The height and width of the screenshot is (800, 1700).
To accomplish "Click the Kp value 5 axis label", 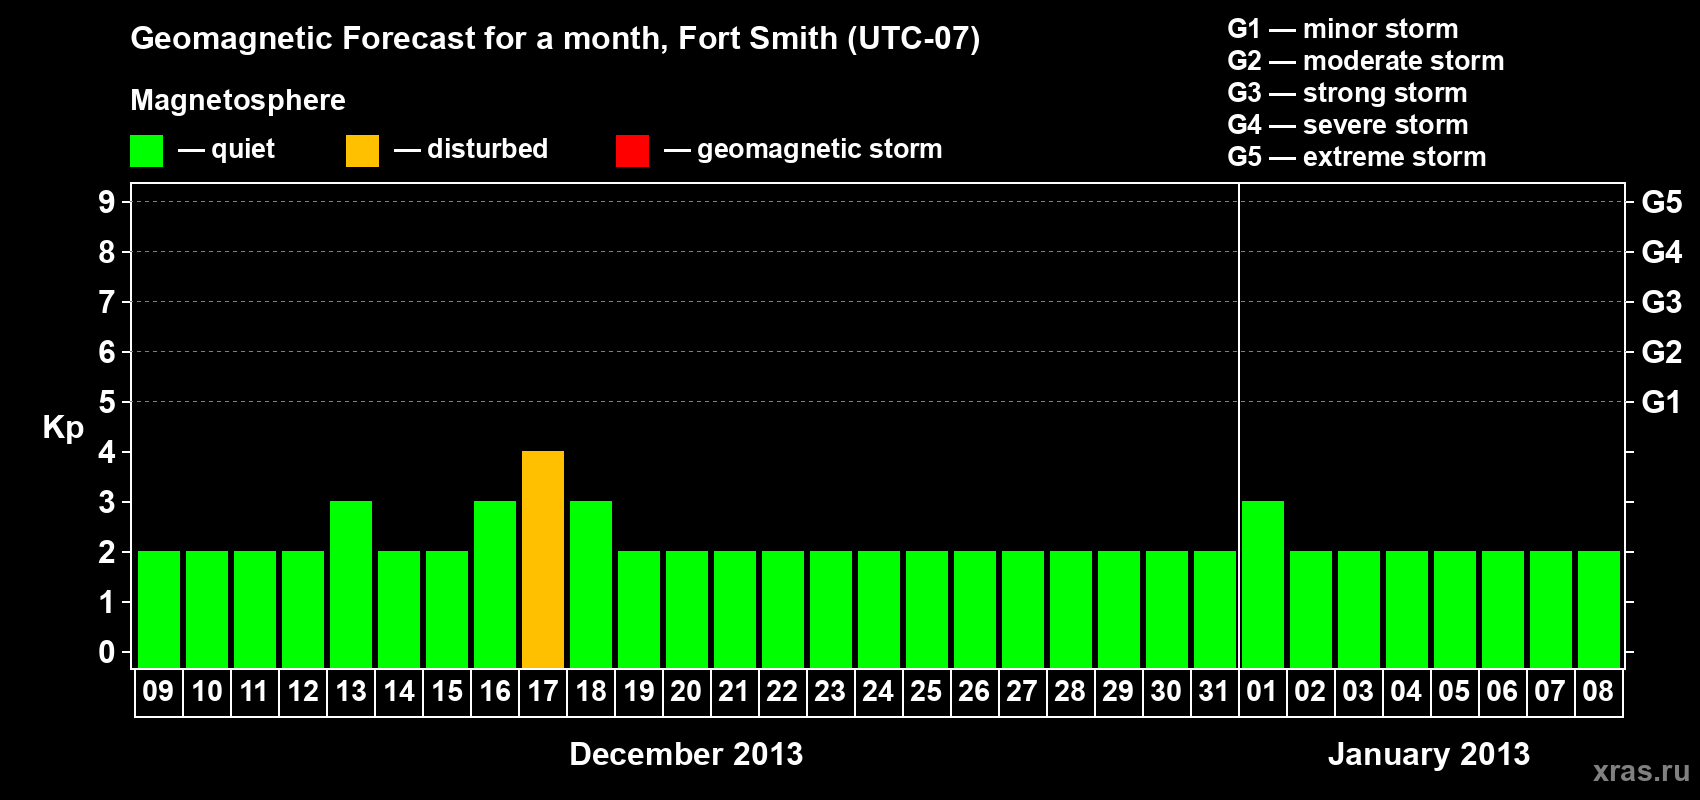I will [x=107, y=402].
